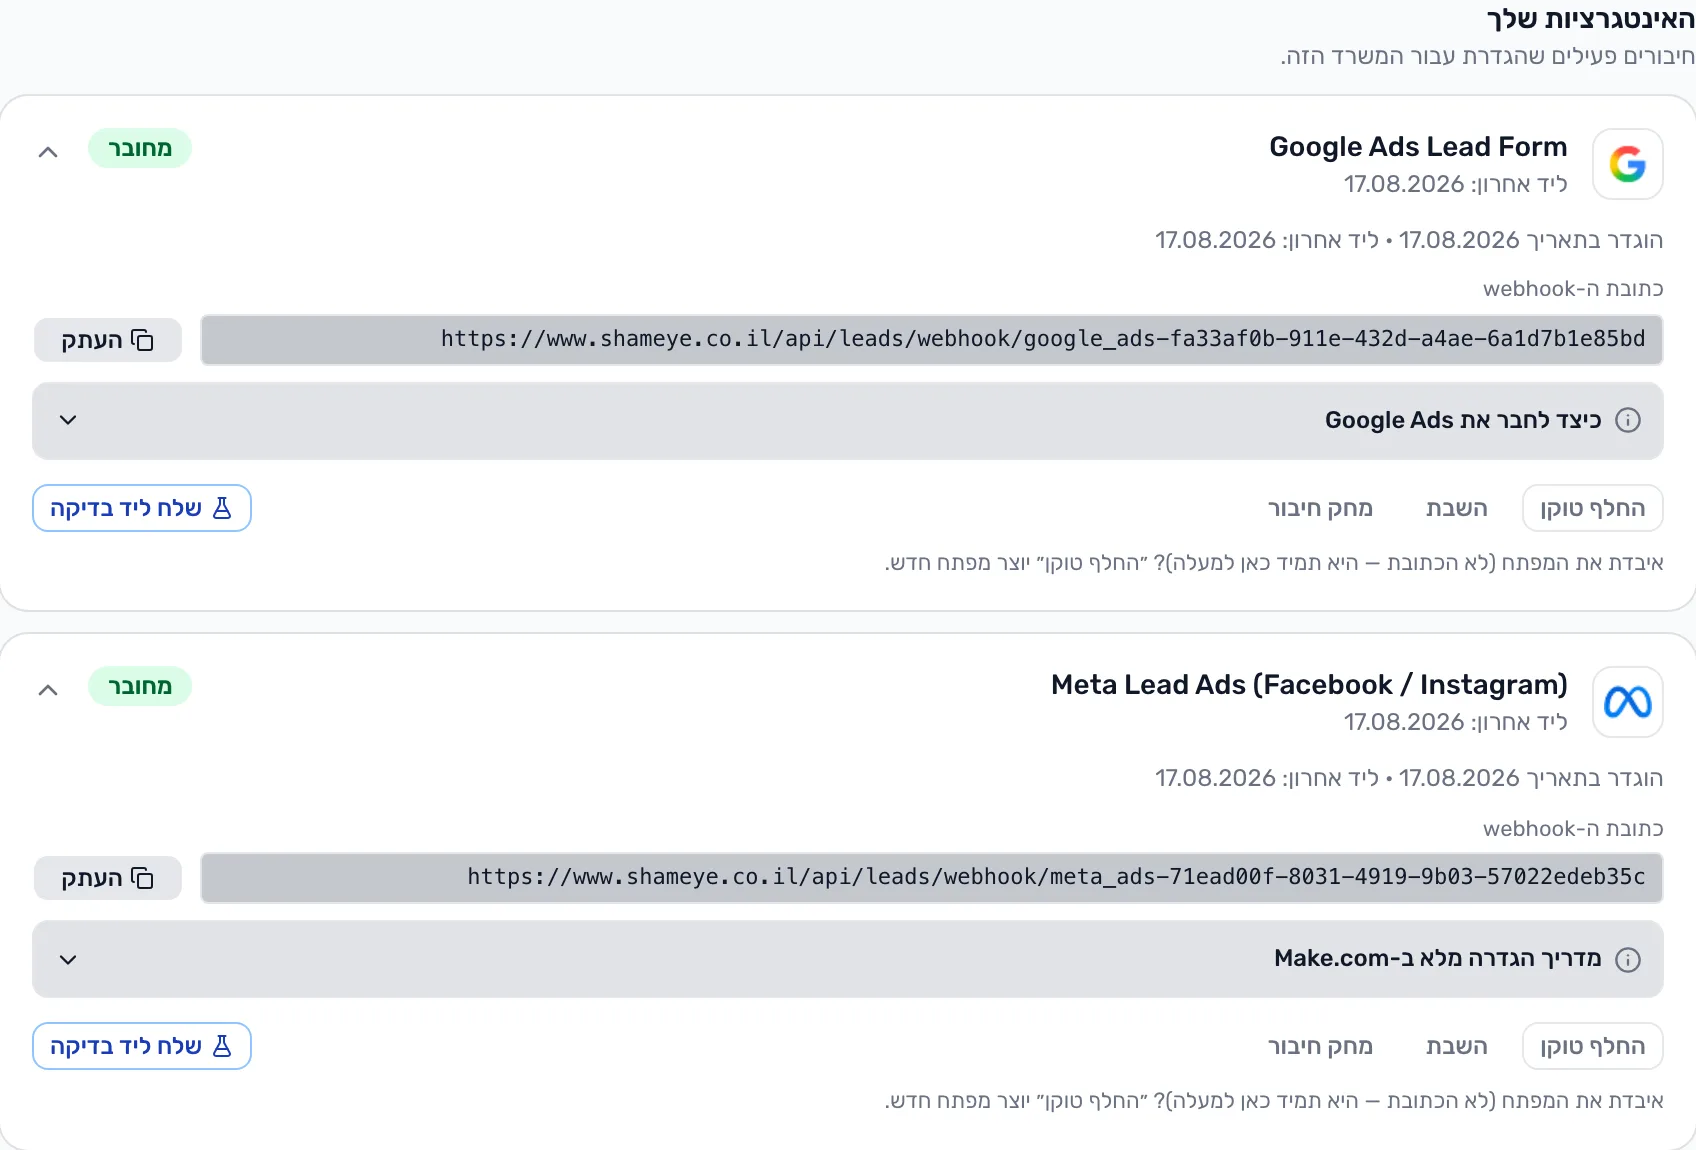Click 'מחק חיבור' for Meta Lead Ads
Image resolution: width=1696 pixels, height=1150 pixels.
coord(1320,1046)
